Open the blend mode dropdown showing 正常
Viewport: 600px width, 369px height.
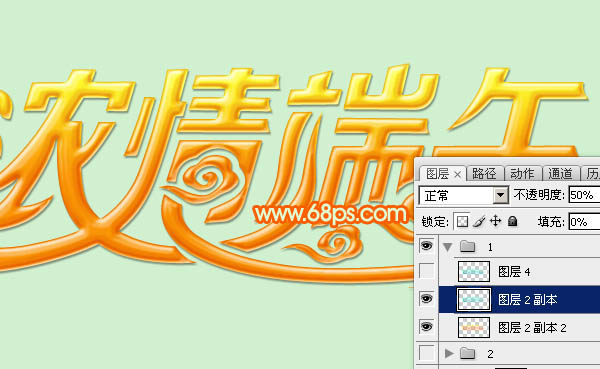tap(464, 196)
